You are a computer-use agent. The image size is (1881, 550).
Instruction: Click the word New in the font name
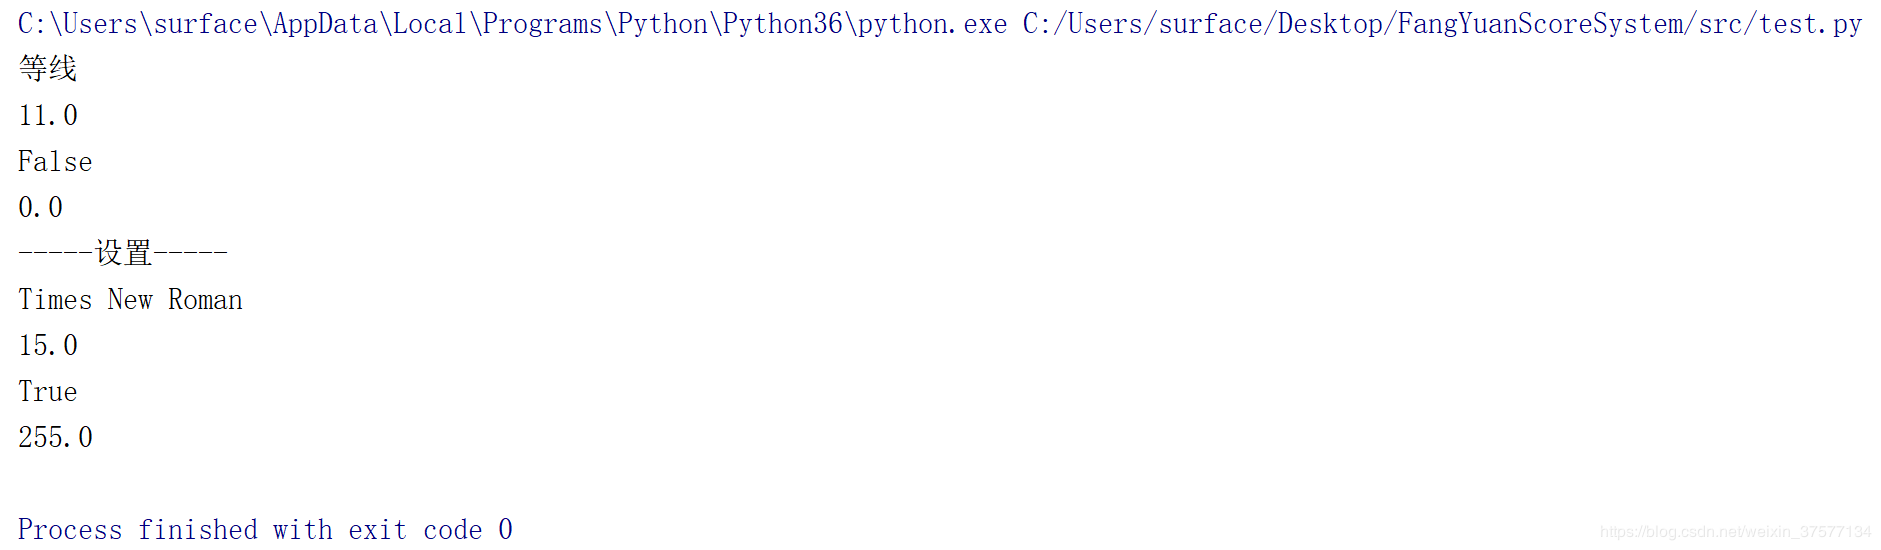(130, 300)
